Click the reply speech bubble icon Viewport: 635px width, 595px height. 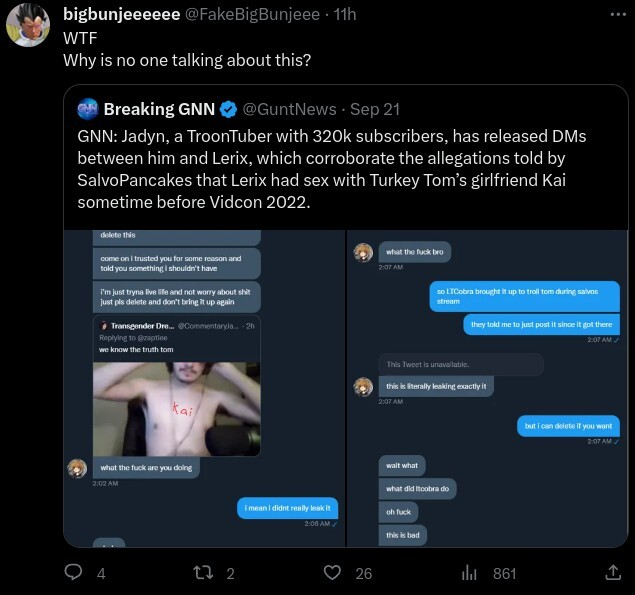73,572
